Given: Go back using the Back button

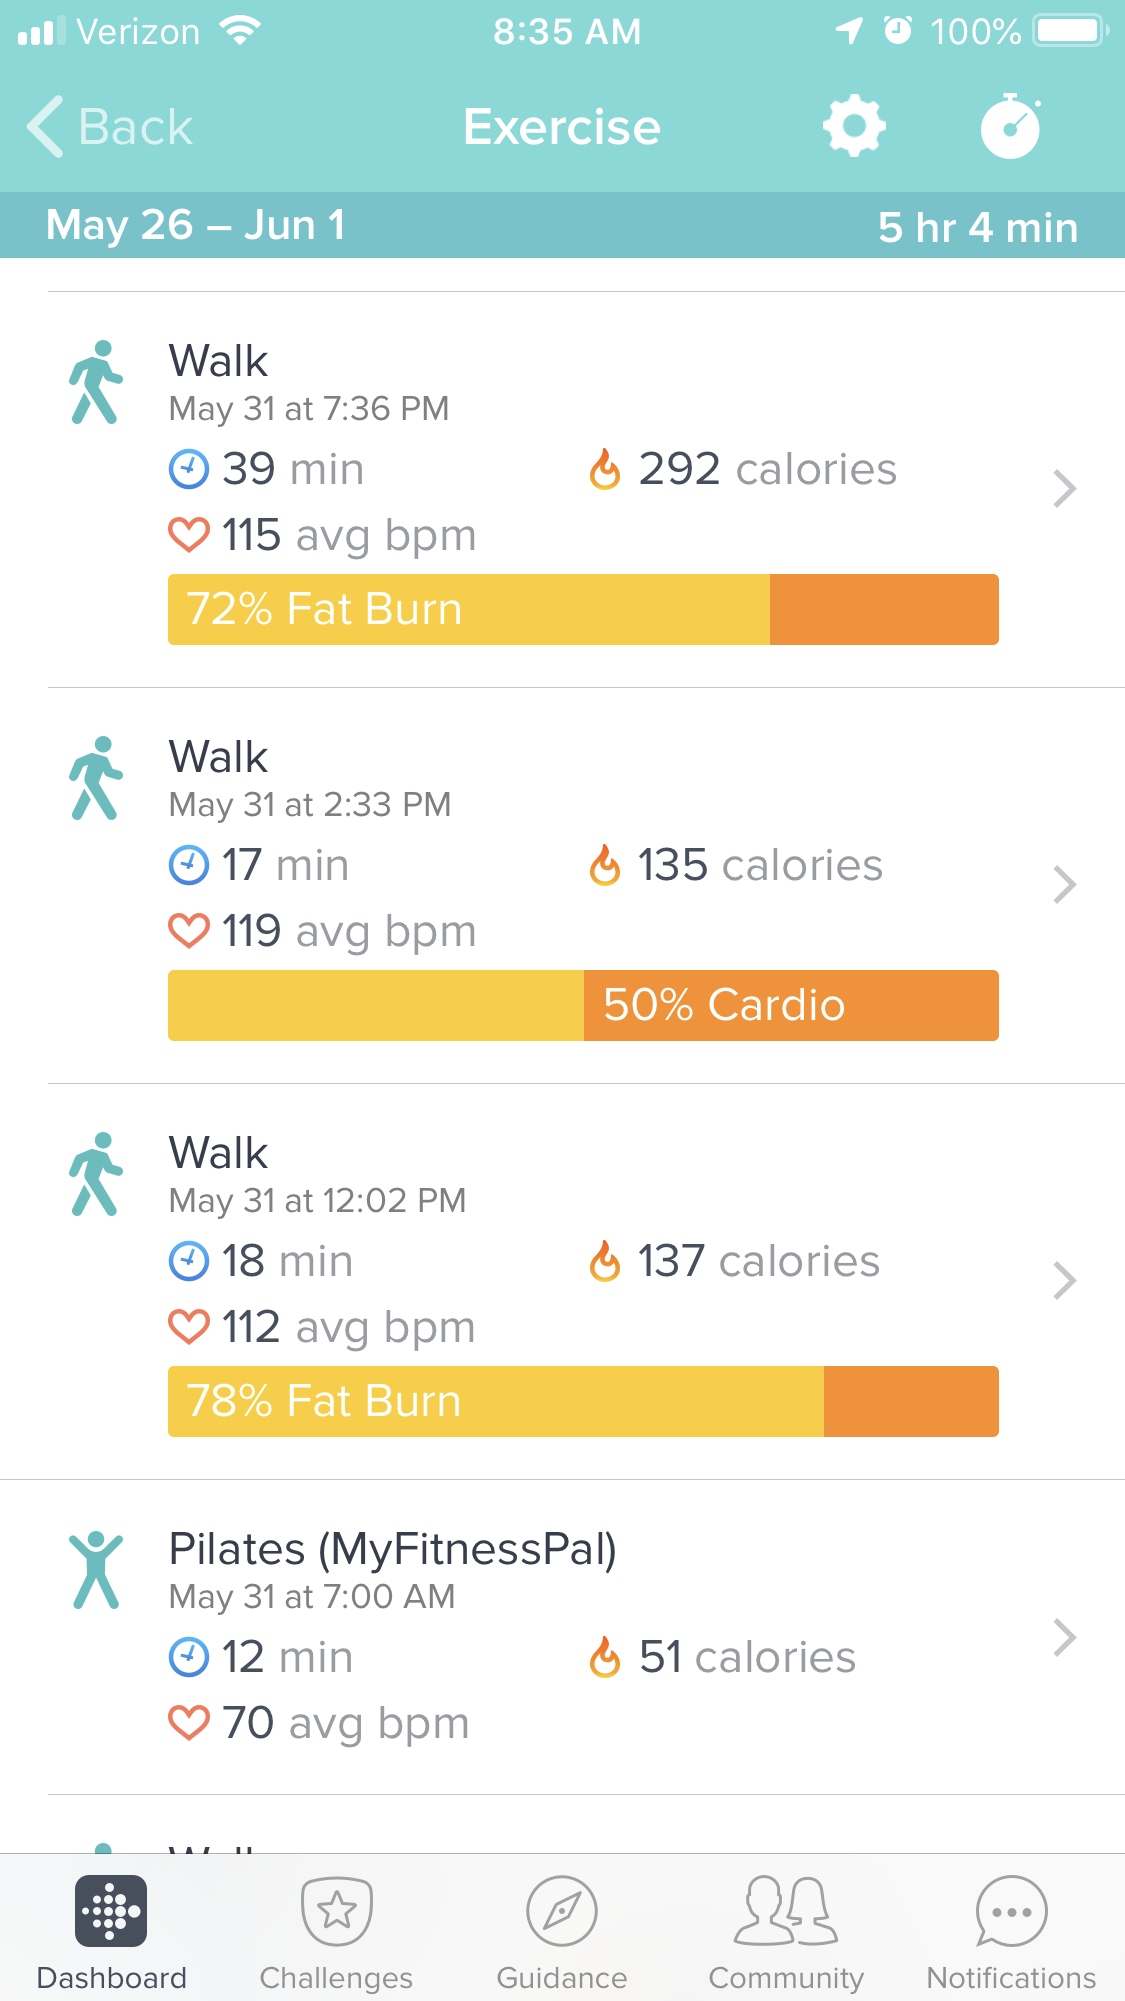Looking at the screenshot, I should click(110, 127).
